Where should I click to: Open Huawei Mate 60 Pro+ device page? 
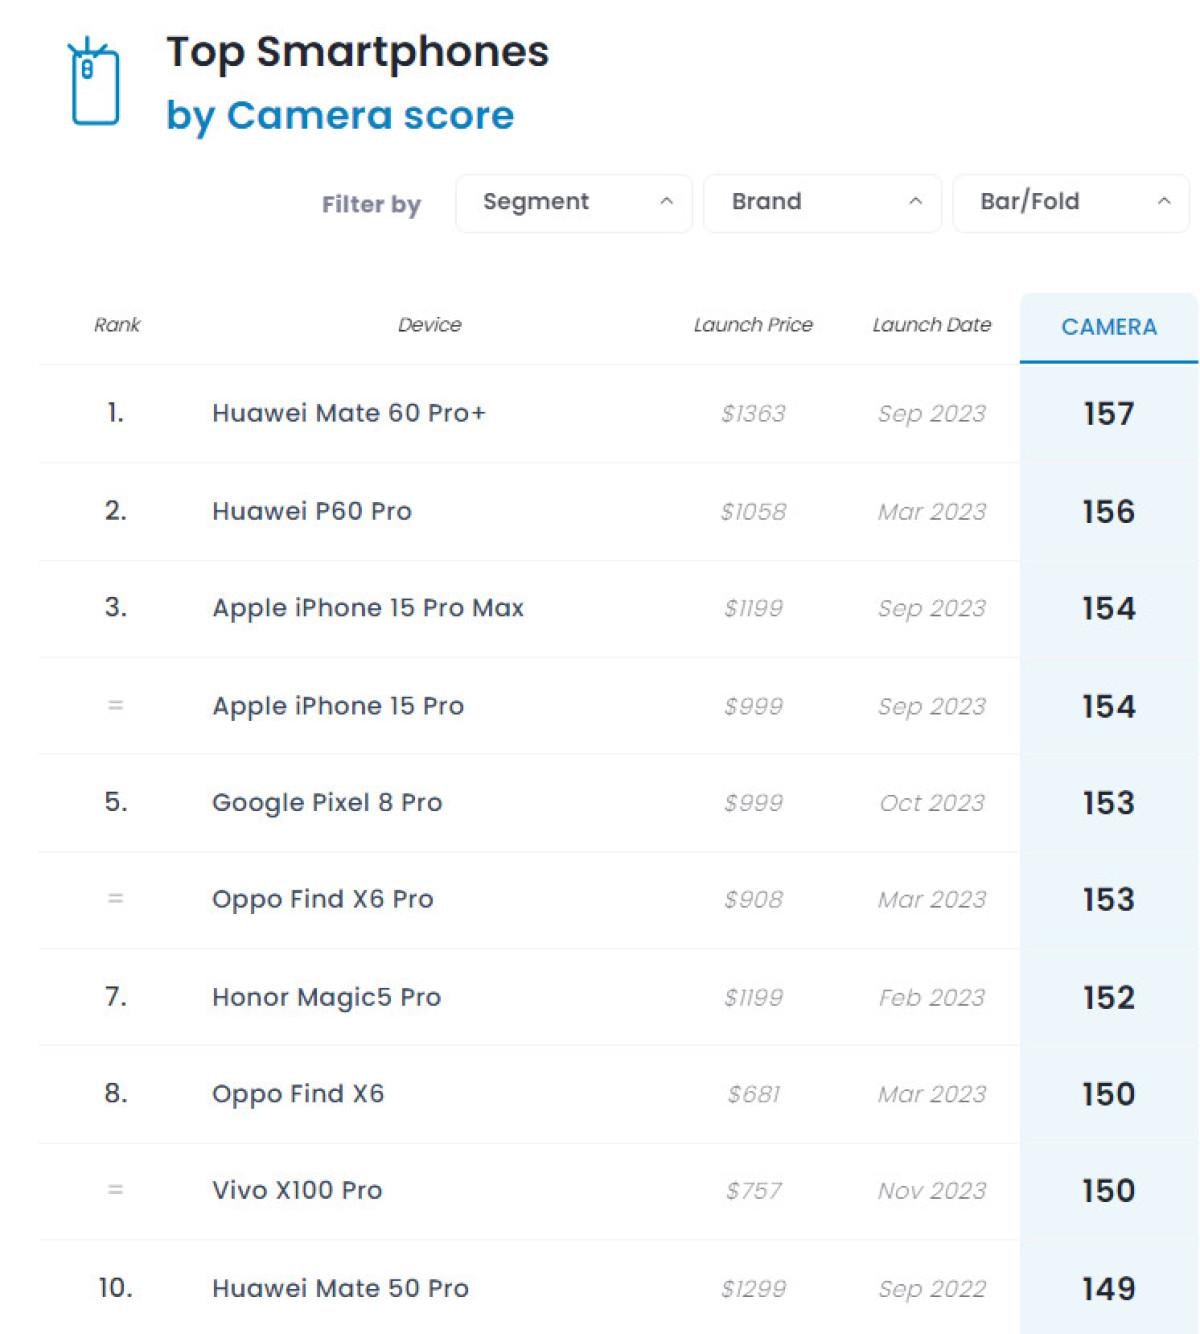(x=348, y=413)
